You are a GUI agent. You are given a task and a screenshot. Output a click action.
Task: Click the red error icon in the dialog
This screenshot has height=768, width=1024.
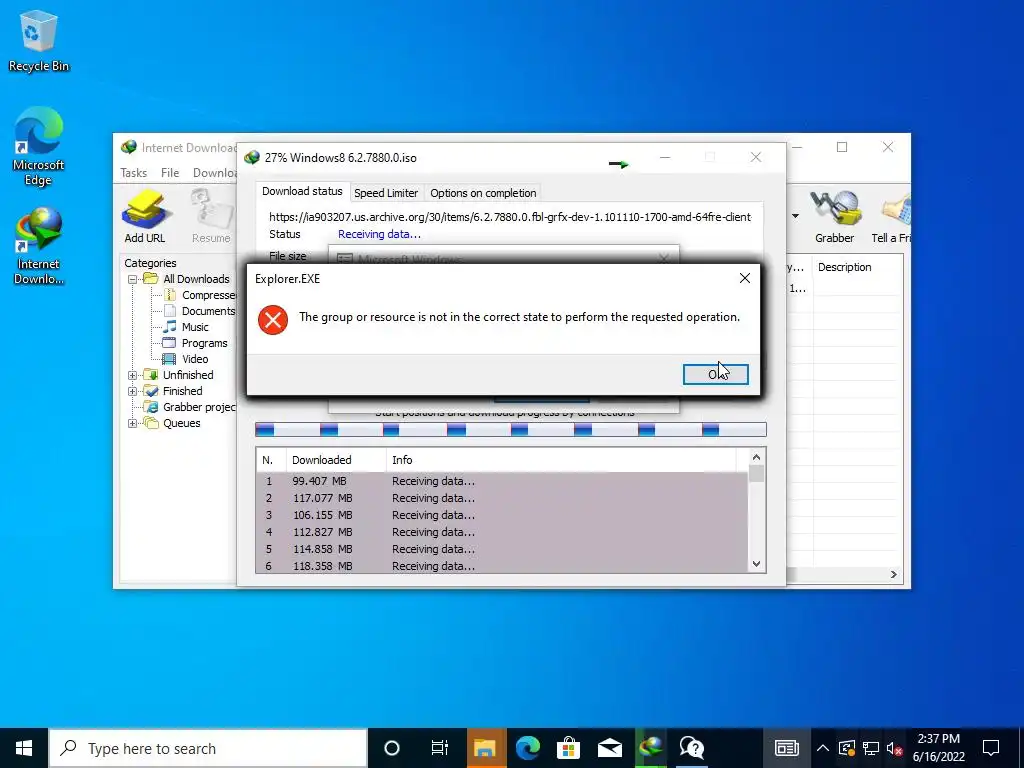click(x=273, y=319)
